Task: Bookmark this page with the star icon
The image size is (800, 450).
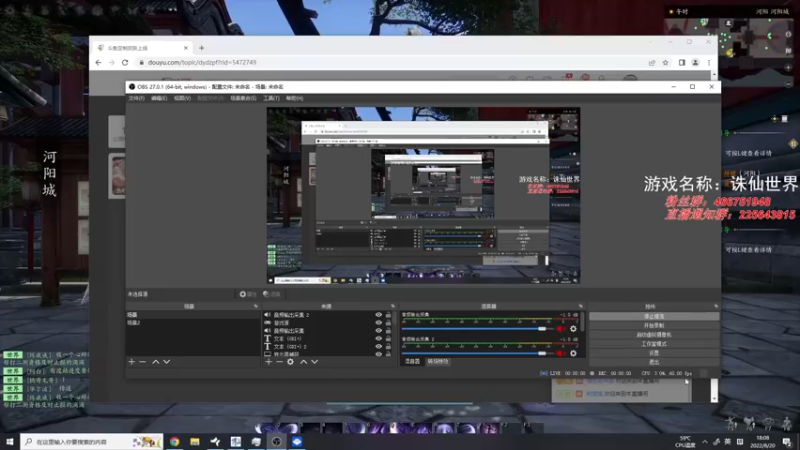Action: [665, 63]
